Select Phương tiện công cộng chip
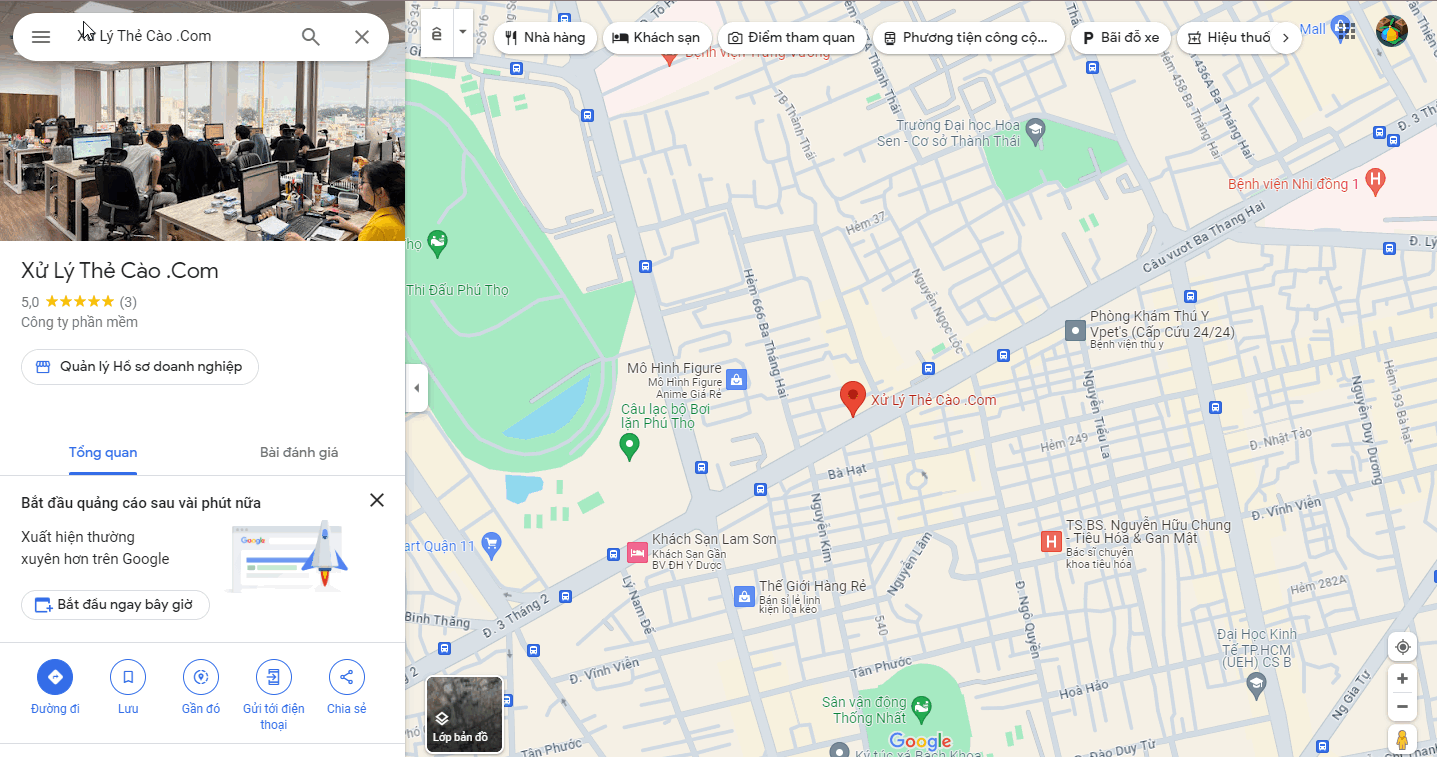The width and height of the screenshot is (1437, 757). click(968, 38)
